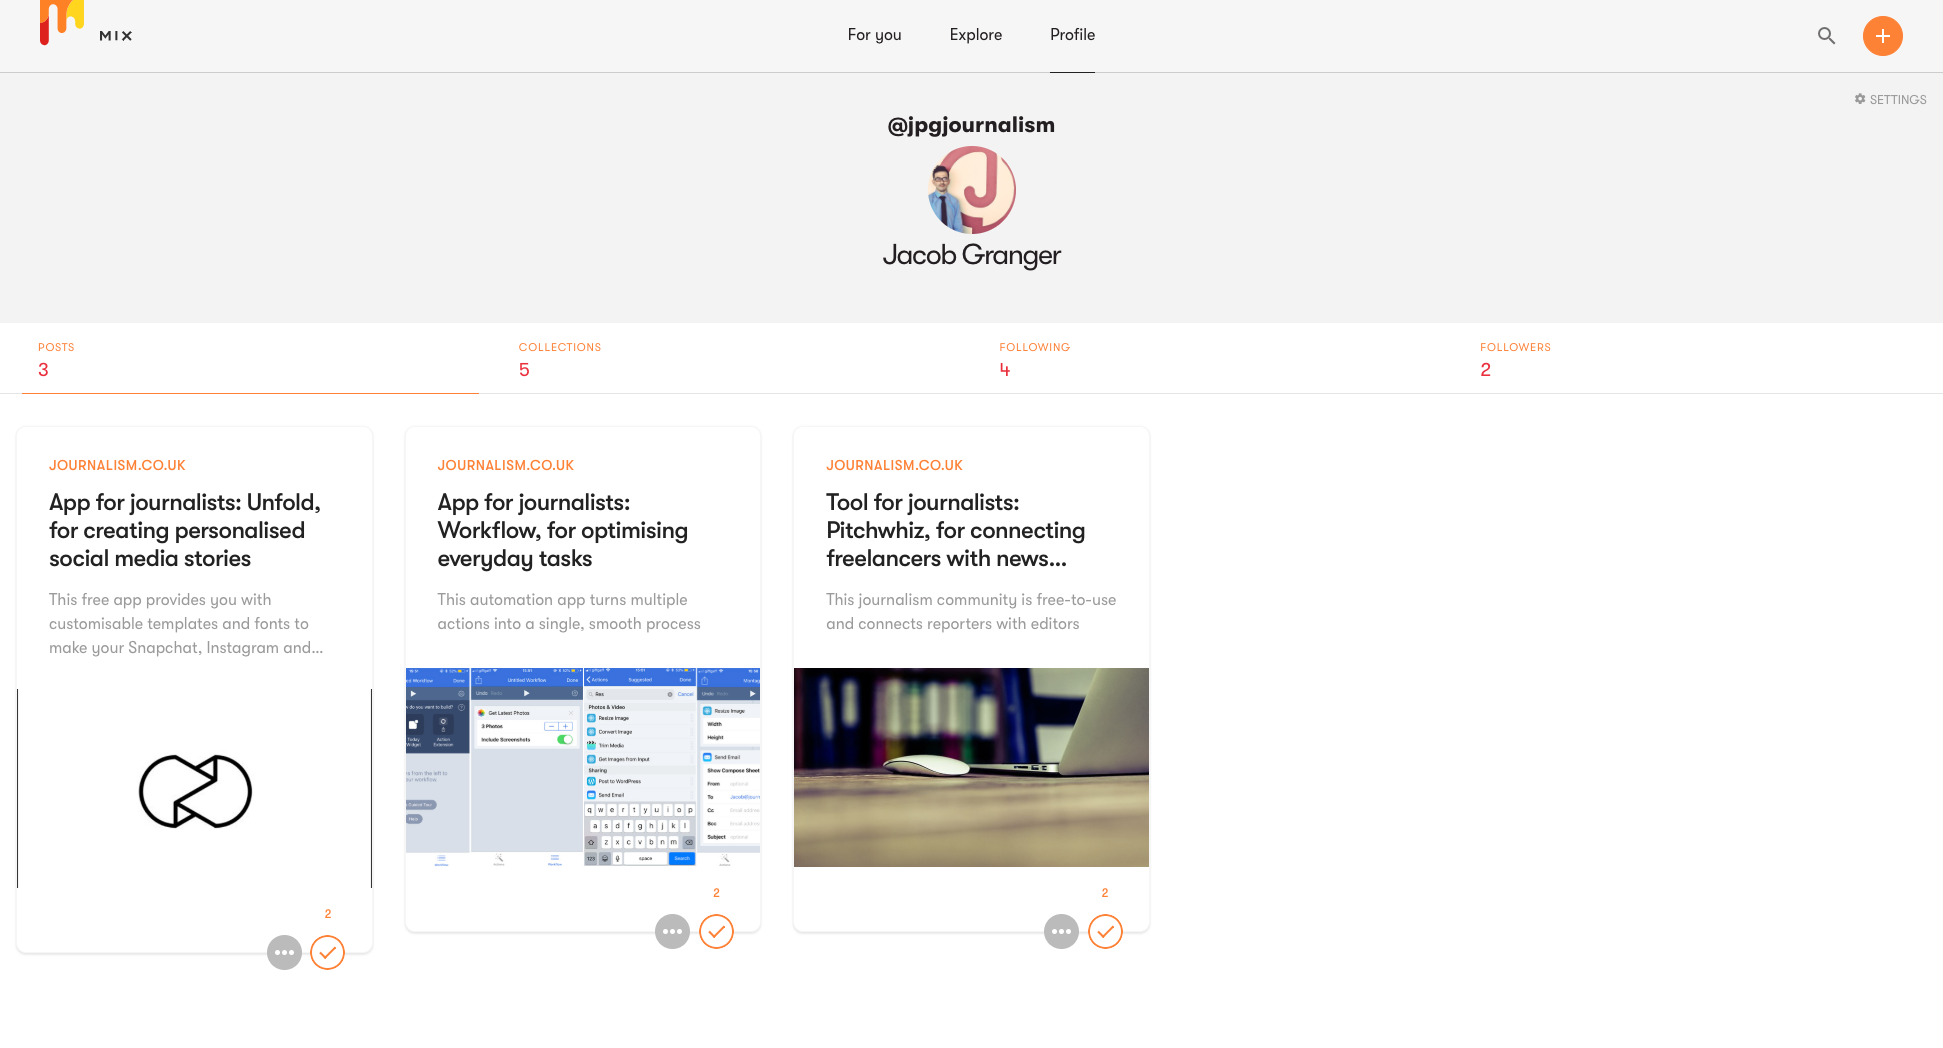Viewport: 1943px width, 1048px height.
Task: Click the Jacob Granger display name
Action: (972, 256)
